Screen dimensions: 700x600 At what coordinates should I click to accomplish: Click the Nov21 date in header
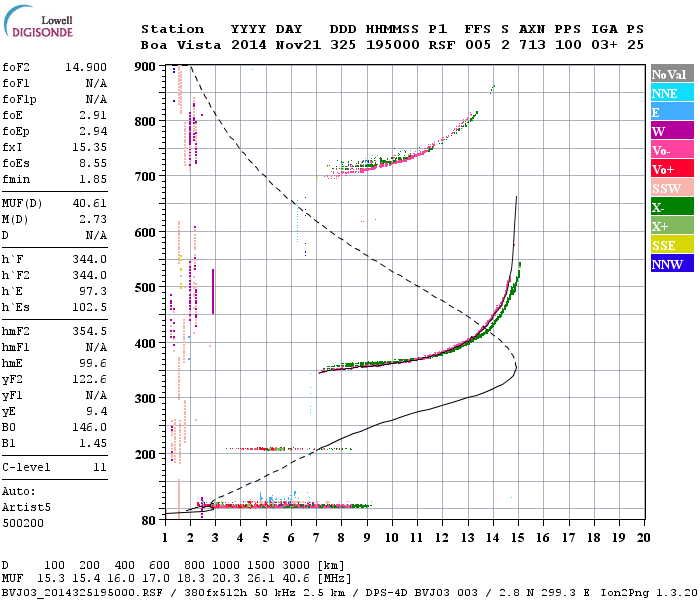tap(298, 45)
